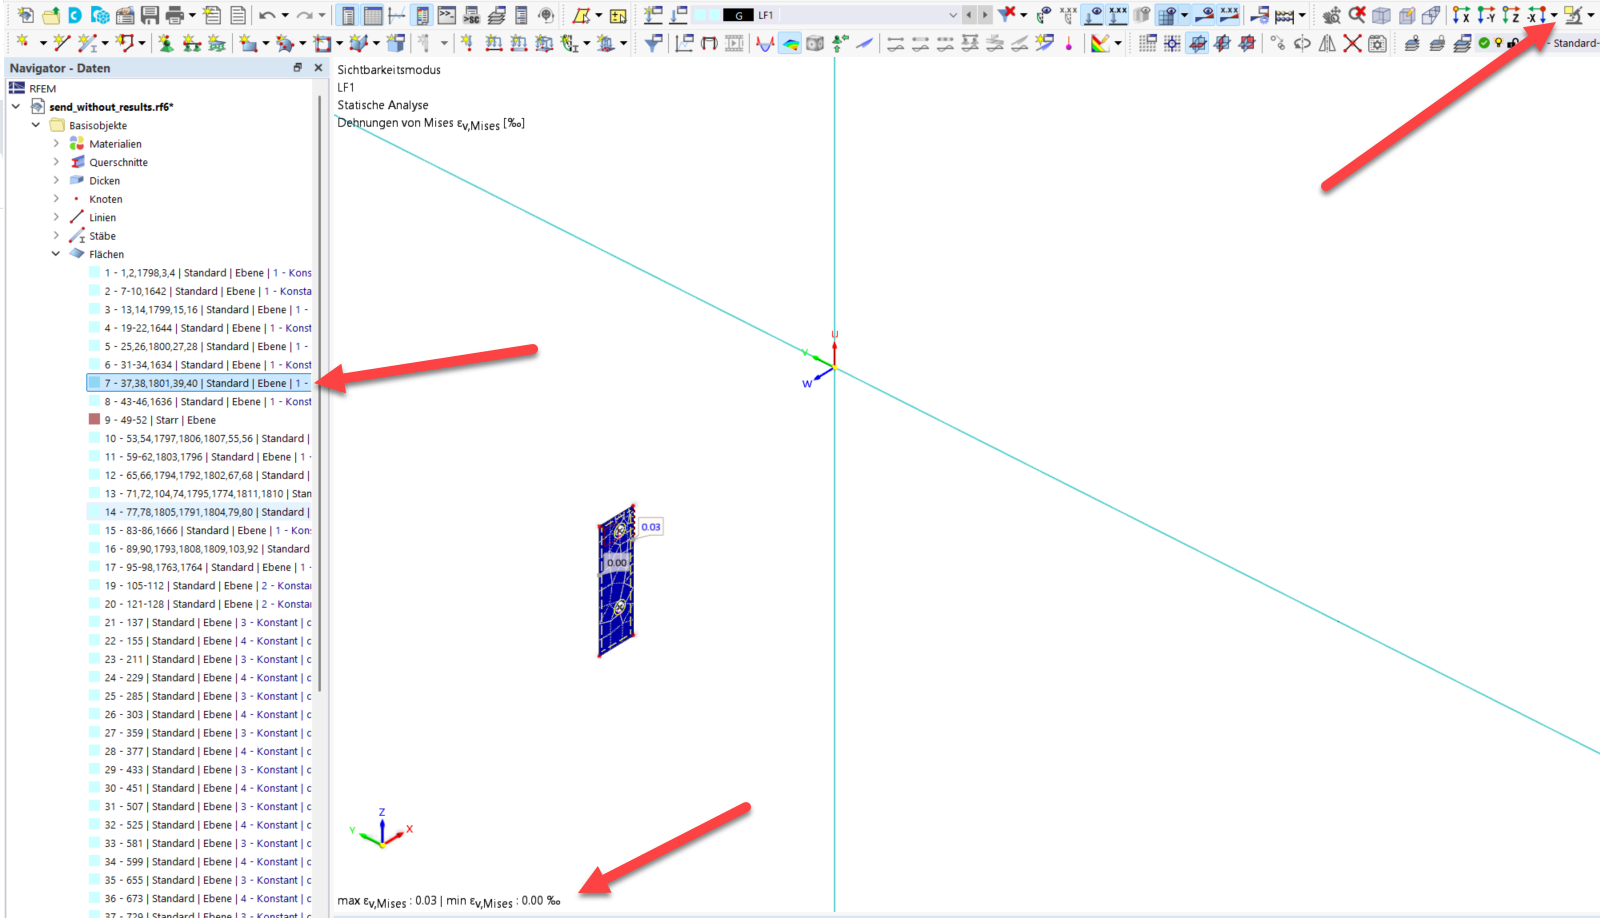Expand the Materialien tree node
The height and width of the screenshot is (918, 1600).
coord(56,144)
